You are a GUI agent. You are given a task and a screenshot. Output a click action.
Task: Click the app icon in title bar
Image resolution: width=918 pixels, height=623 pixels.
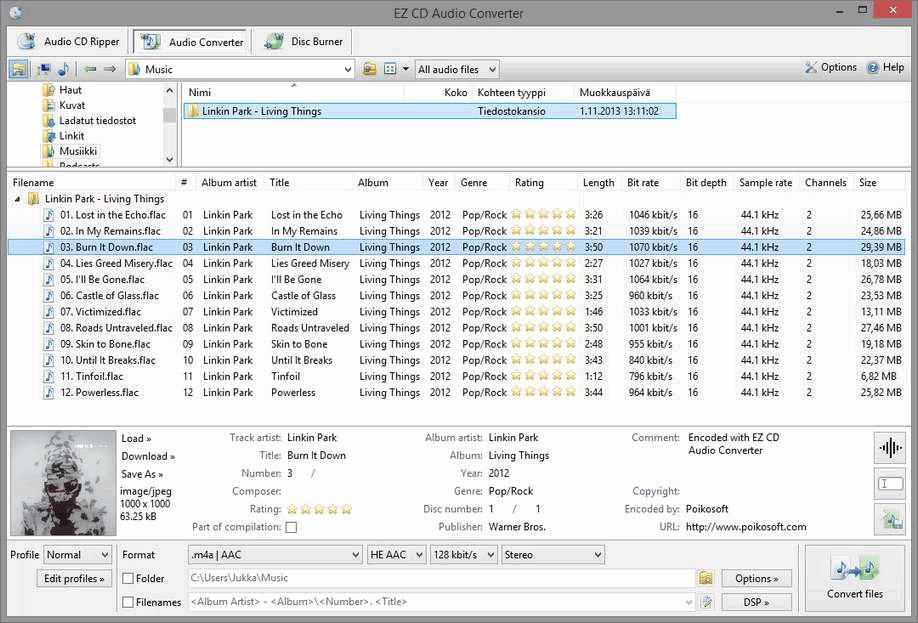16,12
